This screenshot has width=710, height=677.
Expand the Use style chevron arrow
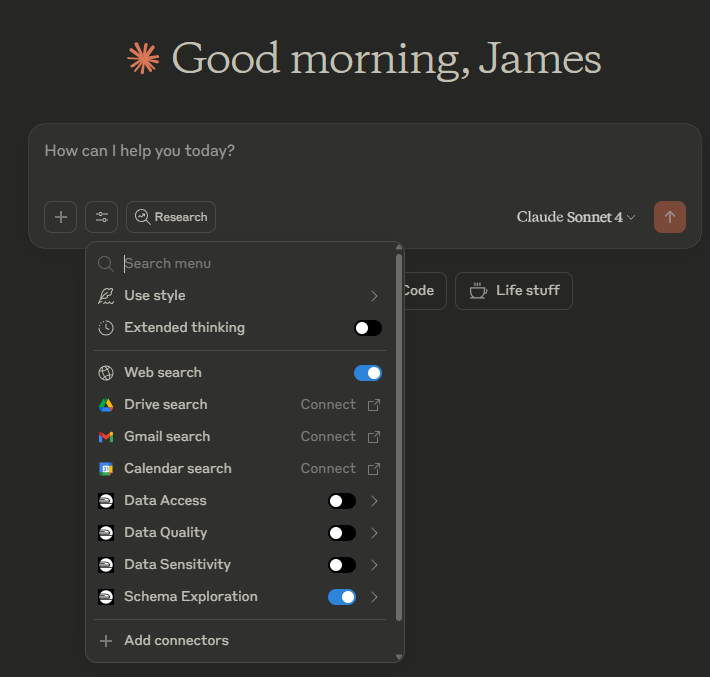click(374, 296)
